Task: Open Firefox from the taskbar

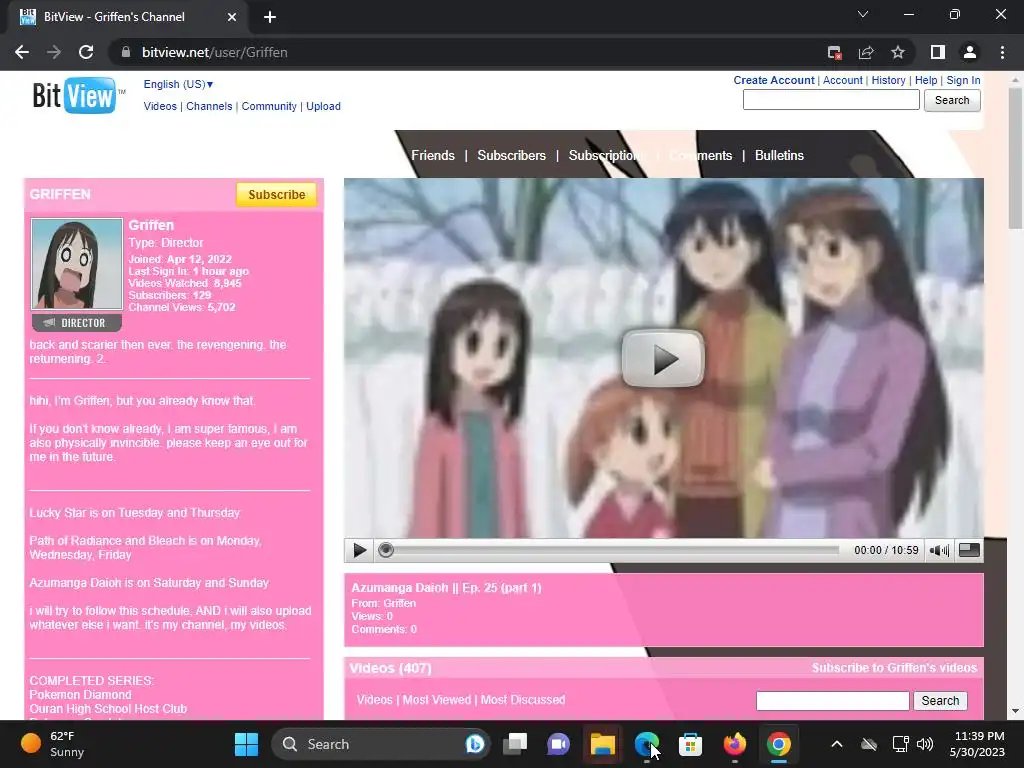Action: [x=735, y=744]
